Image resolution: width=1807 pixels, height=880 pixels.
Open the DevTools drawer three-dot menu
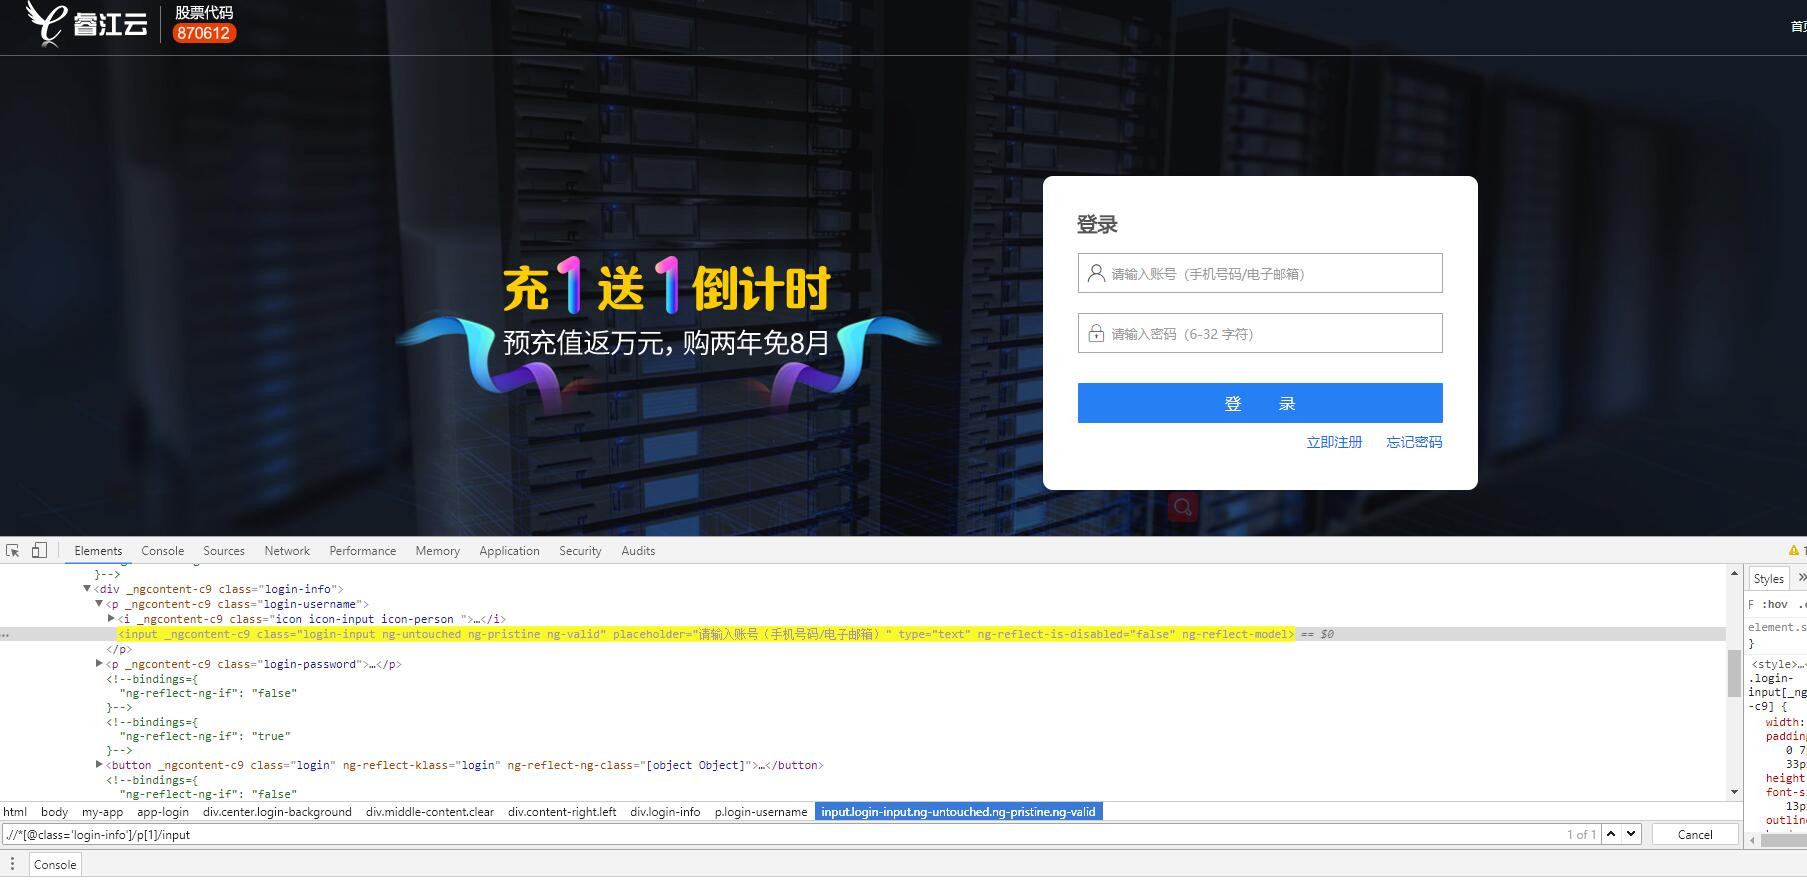[x=12, y=864]
